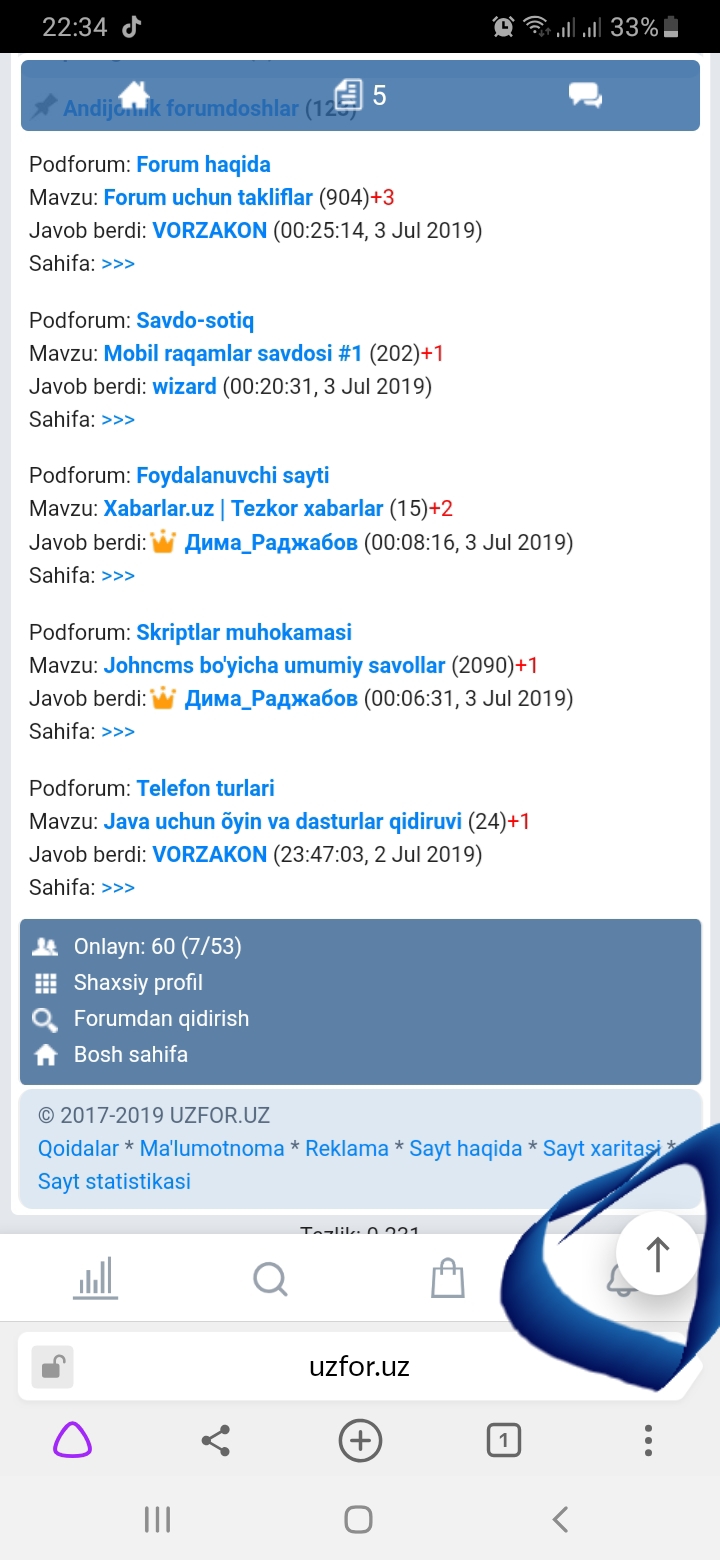Viewport: 720px width, 1560px height.
Task: Tap the uzfor.uz address bar
Action: coord(360,1367)
